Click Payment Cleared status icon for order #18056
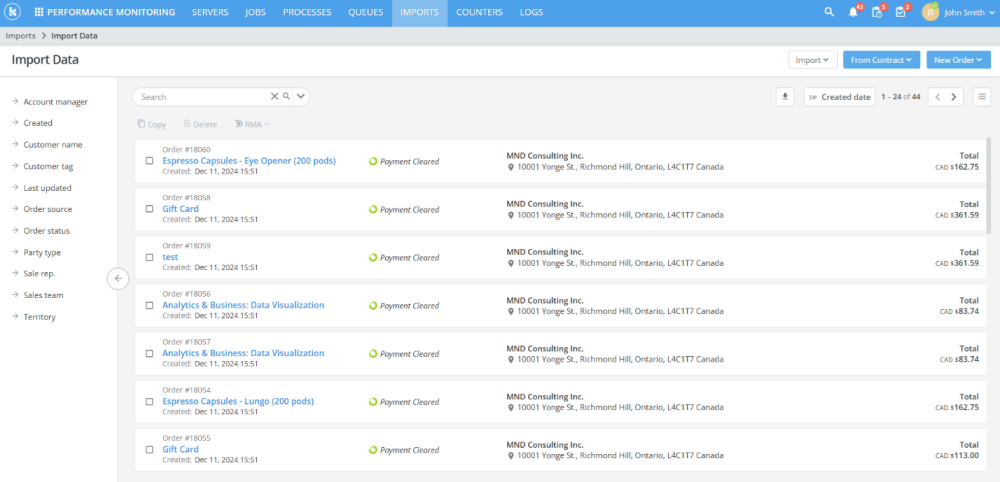 click(x=373, y=305)
